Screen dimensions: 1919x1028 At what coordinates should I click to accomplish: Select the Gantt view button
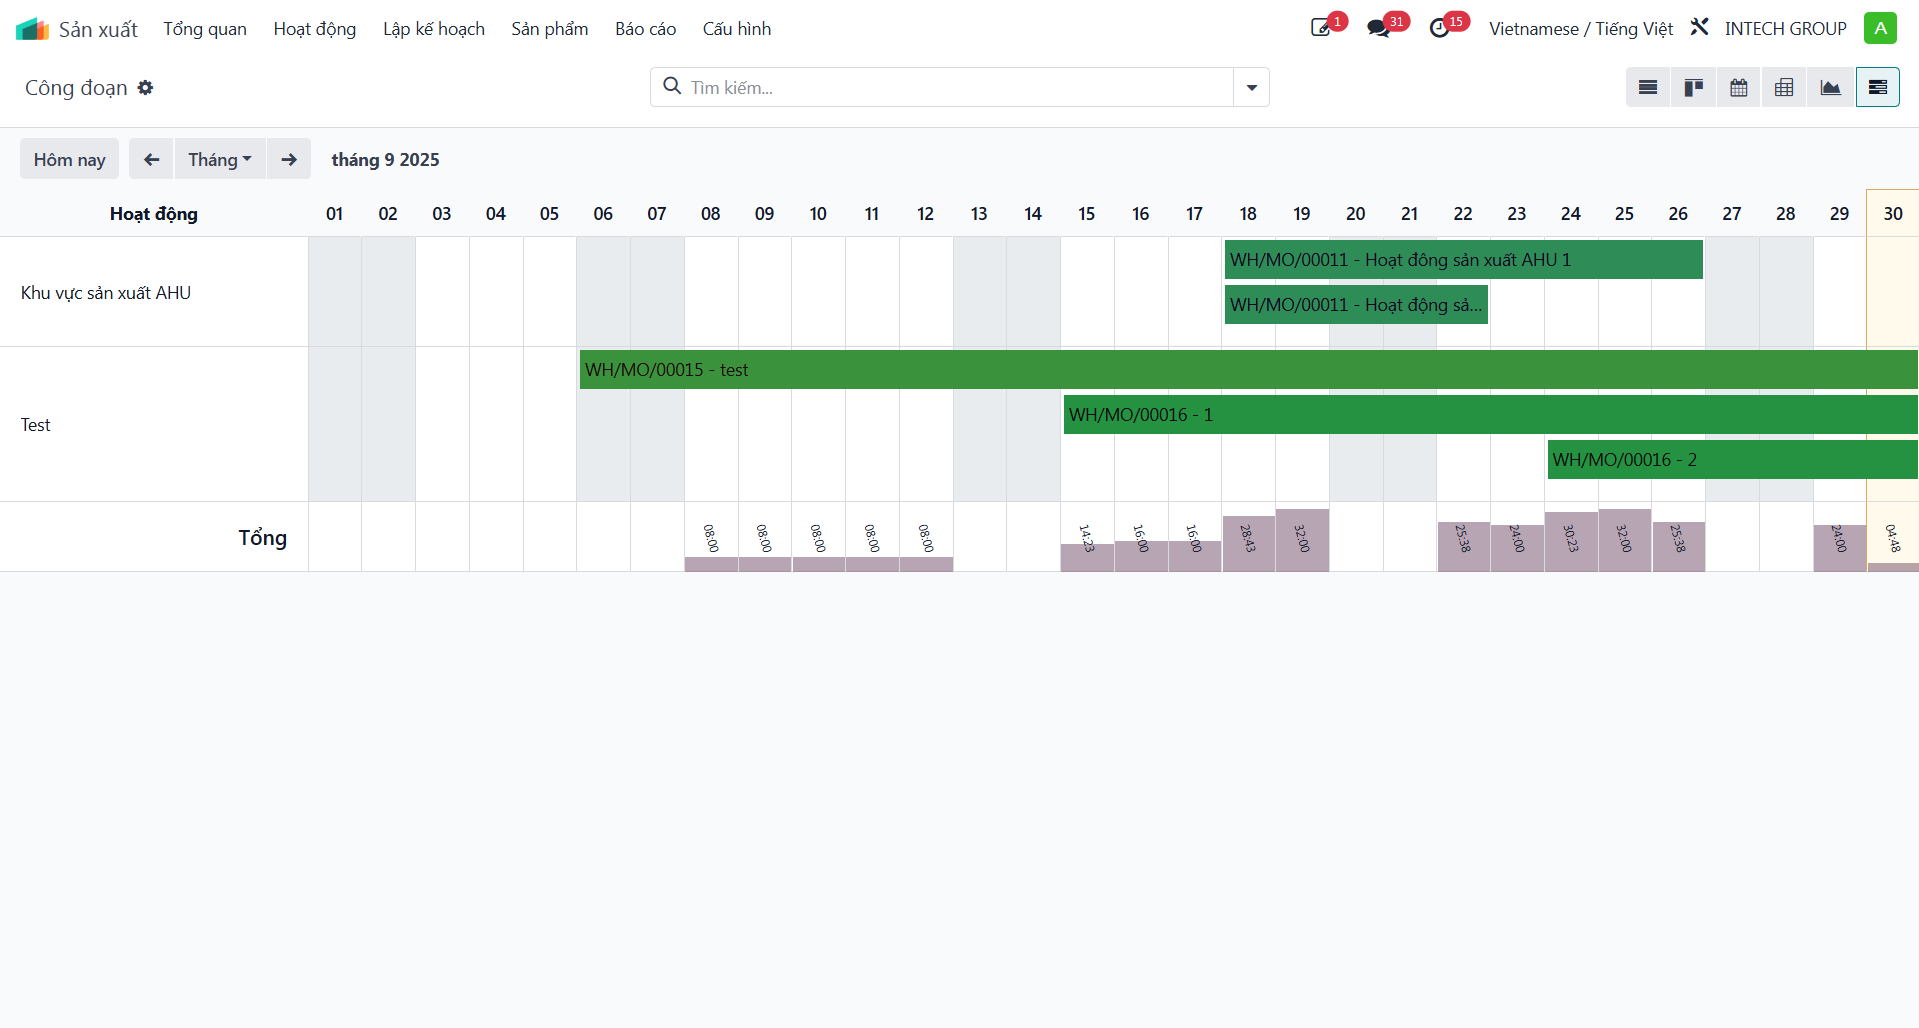1877,88
